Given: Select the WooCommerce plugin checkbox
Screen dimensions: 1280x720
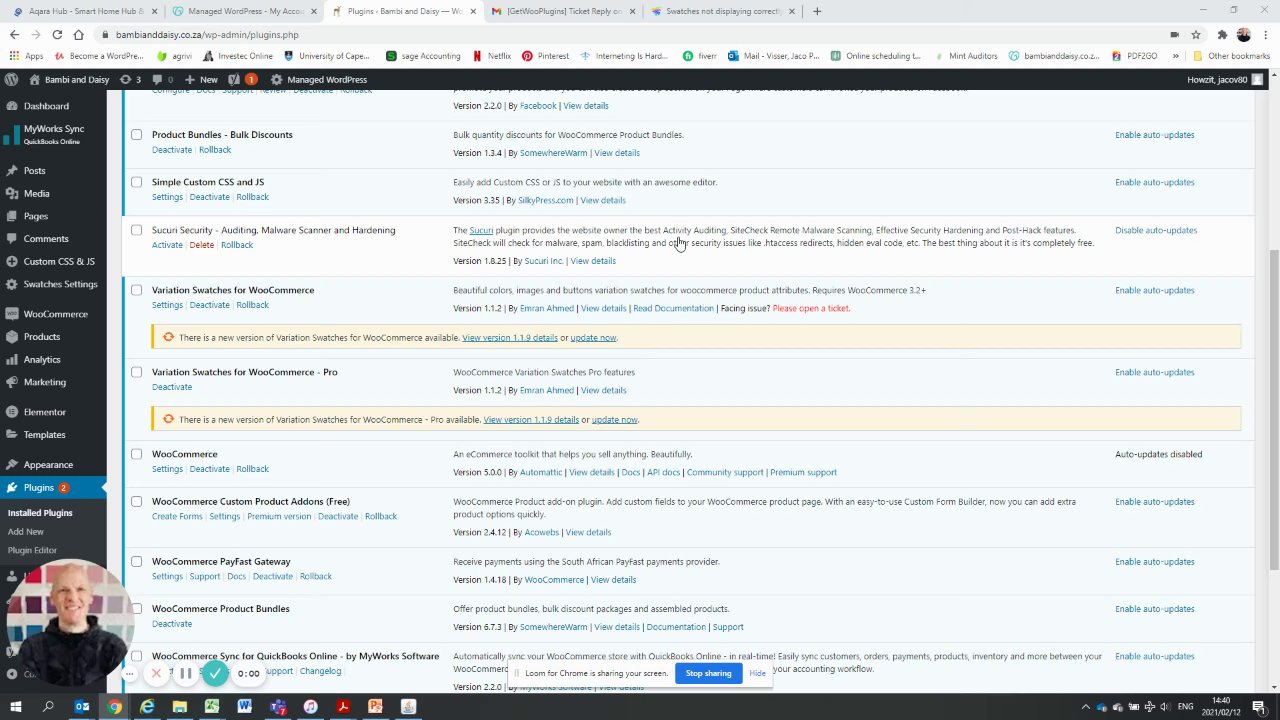Looking at the screenshot, I should point(137,454).
